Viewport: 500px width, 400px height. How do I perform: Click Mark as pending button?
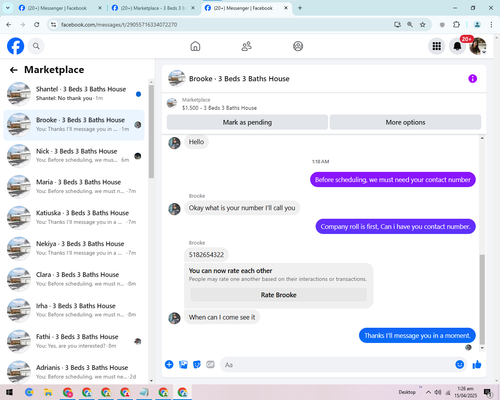pos(247,122)
